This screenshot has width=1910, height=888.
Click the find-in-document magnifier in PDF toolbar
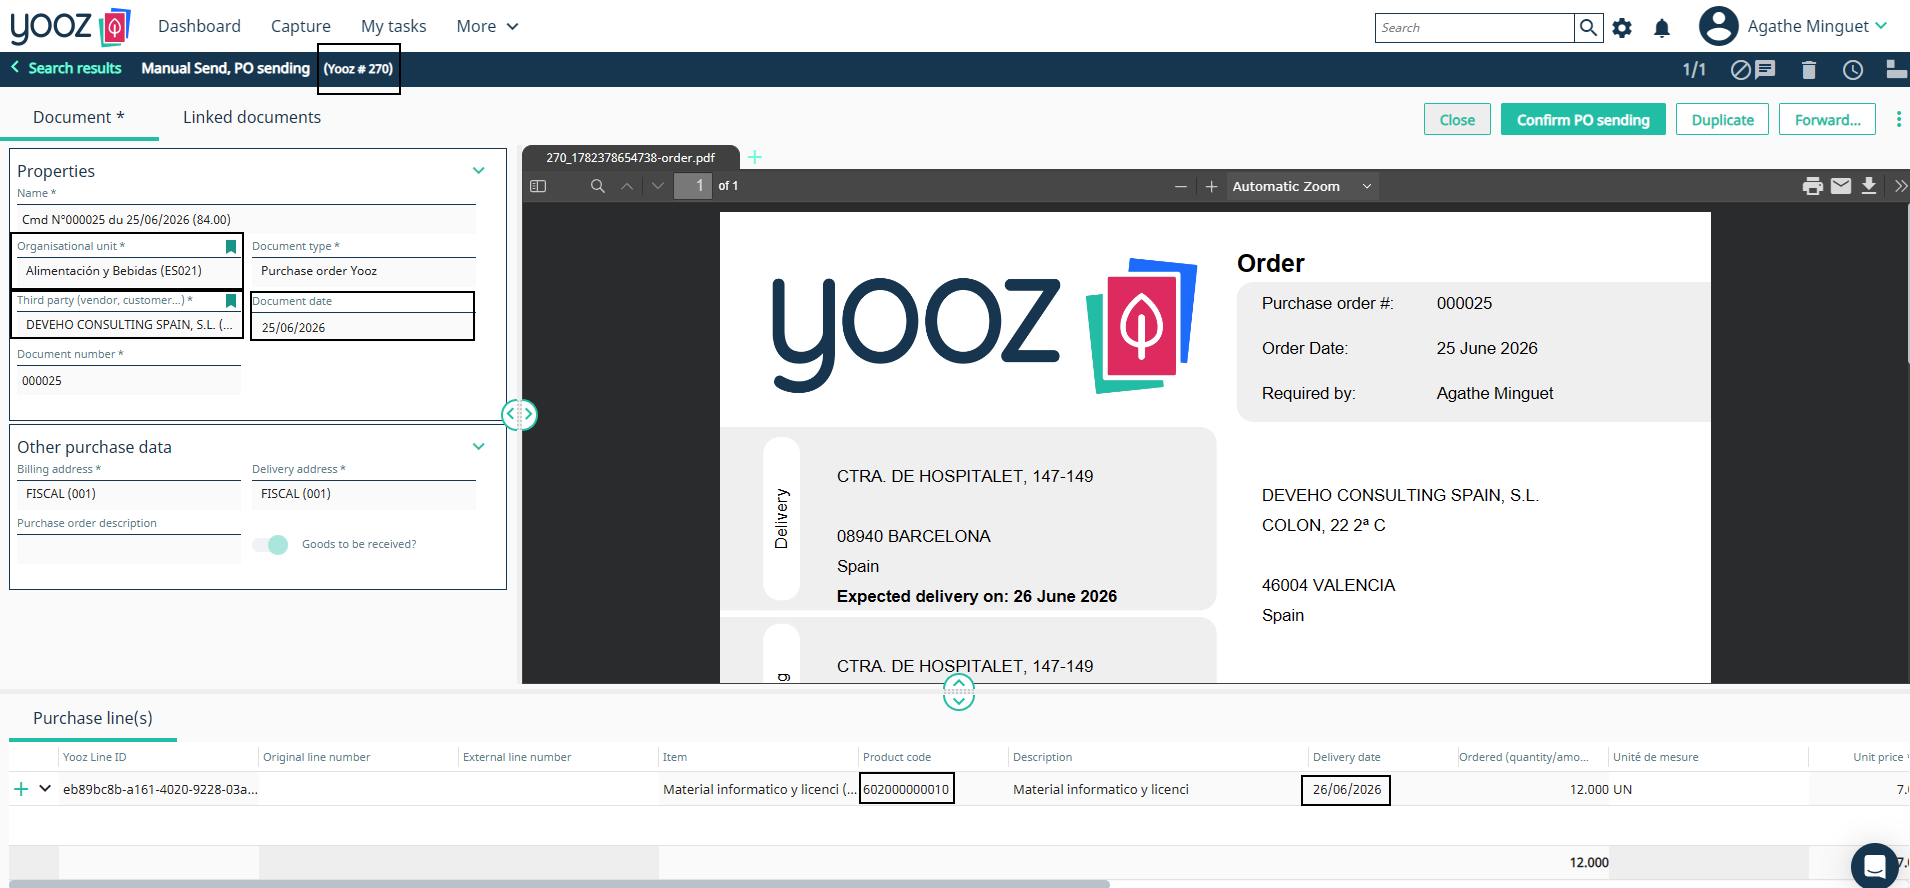point(598,186)
